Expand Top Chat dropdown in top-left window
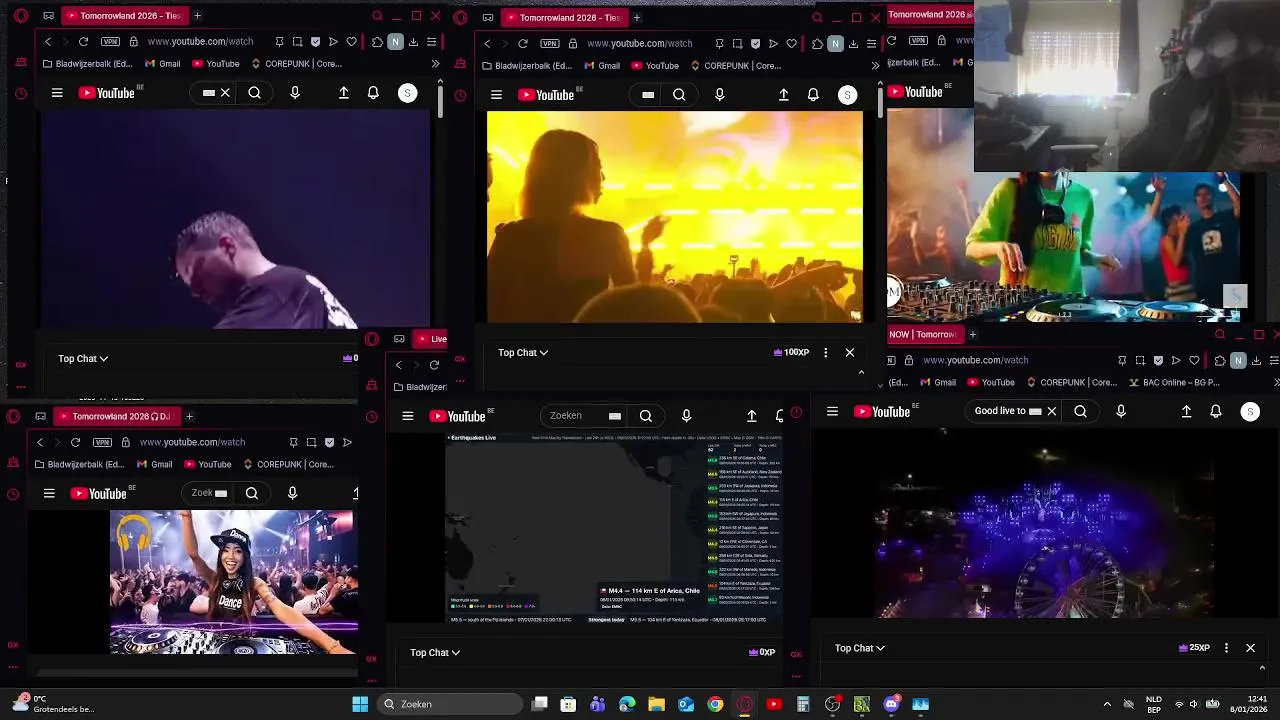1280x720 pixels. [83, 358]
